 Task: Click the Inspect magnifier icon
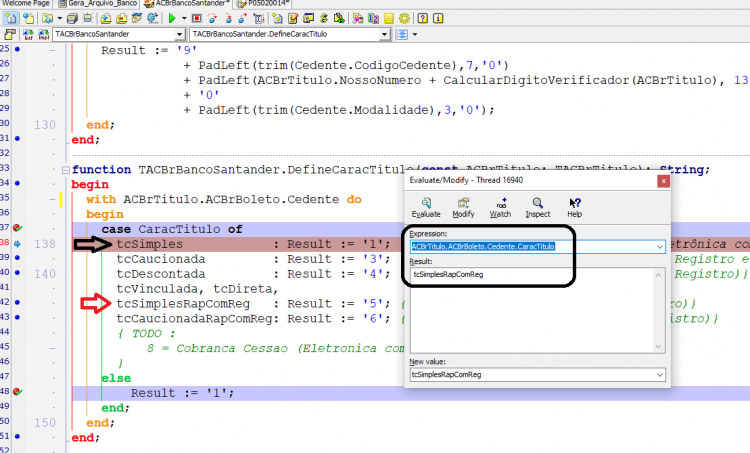(538, 208)
